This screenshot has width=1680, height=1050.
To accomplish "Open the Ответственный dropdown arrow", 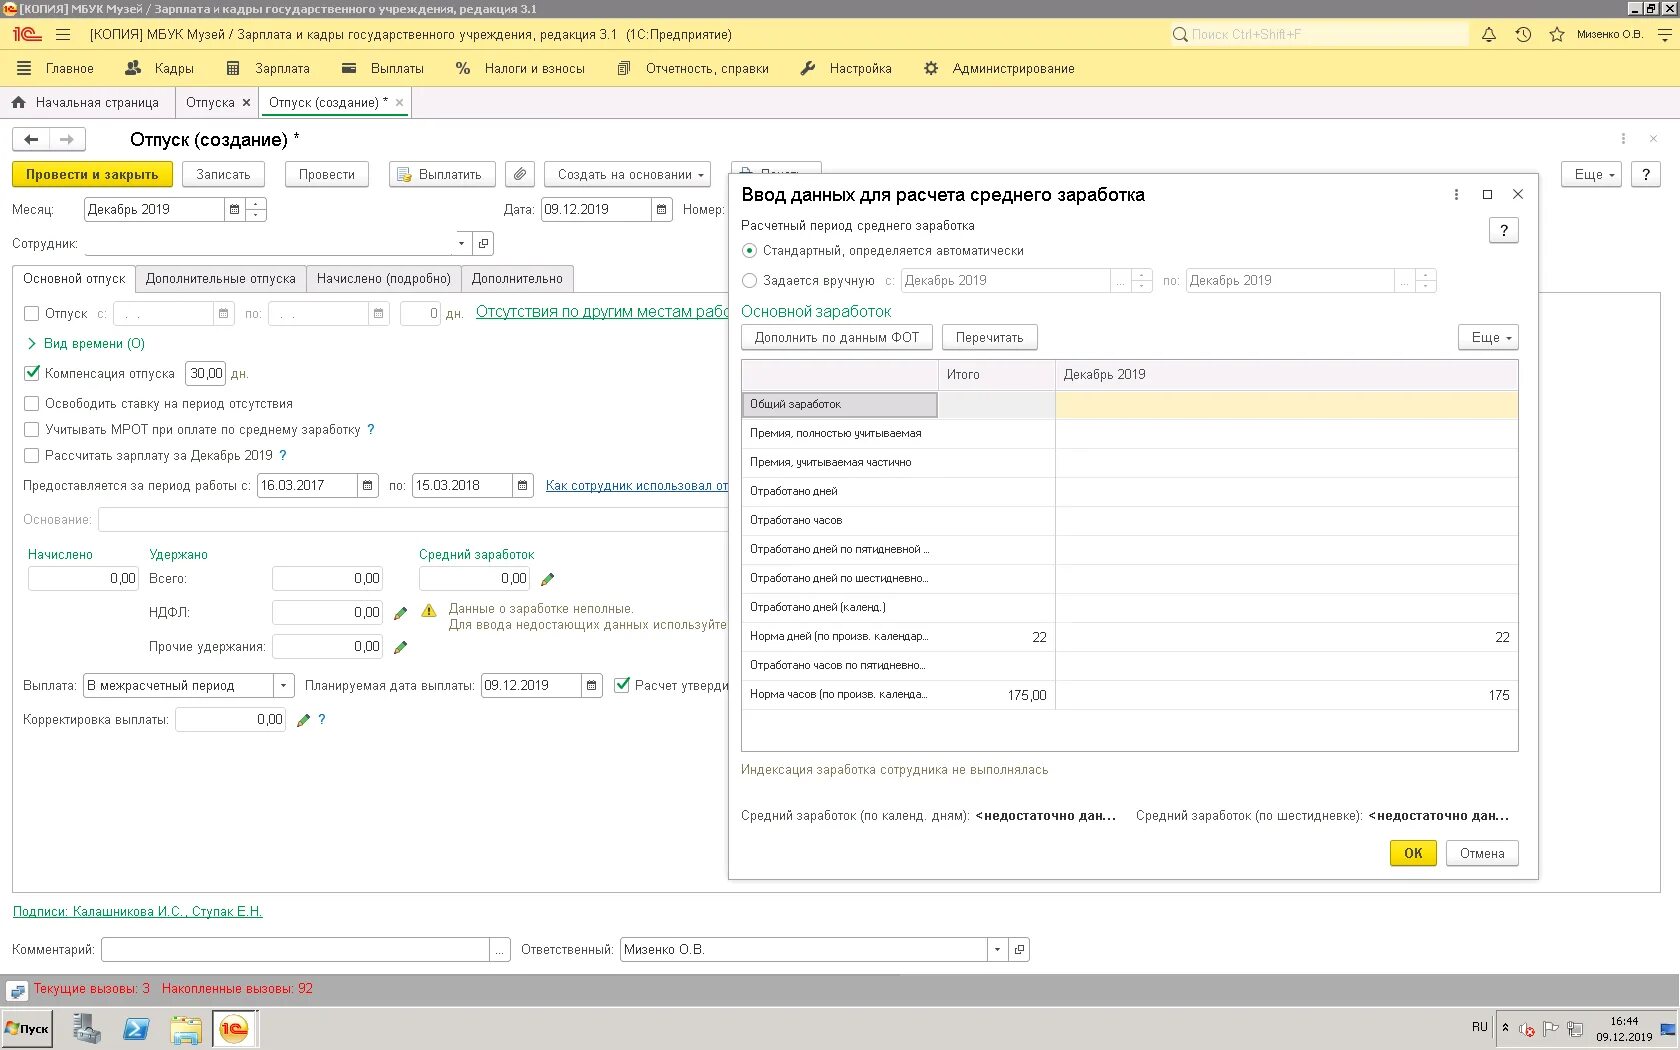I will 997,949.
